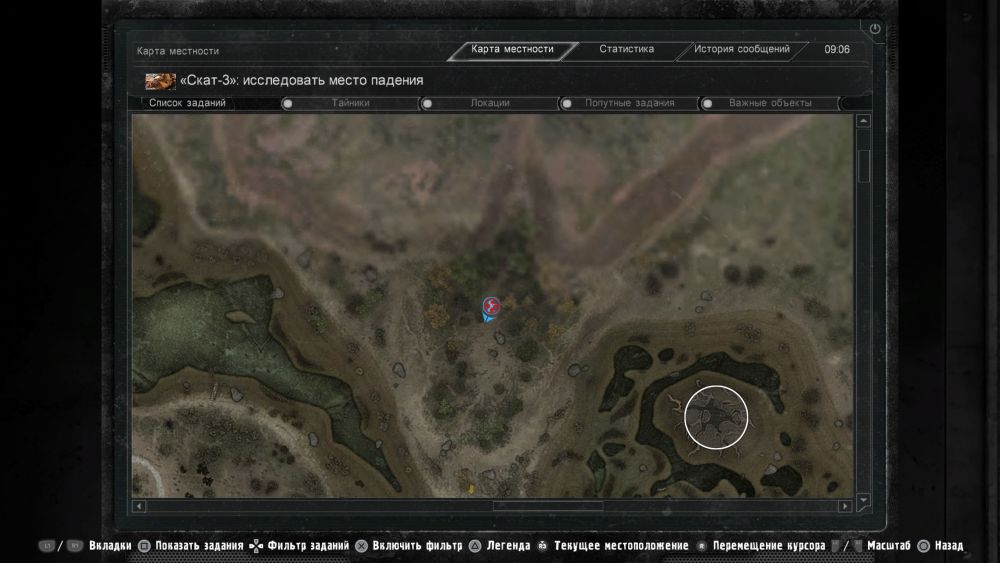The height and width of the screenshot is (563, 1000).
Task: Click the vertical scrollbar thumb
Action: click(864, 166)
